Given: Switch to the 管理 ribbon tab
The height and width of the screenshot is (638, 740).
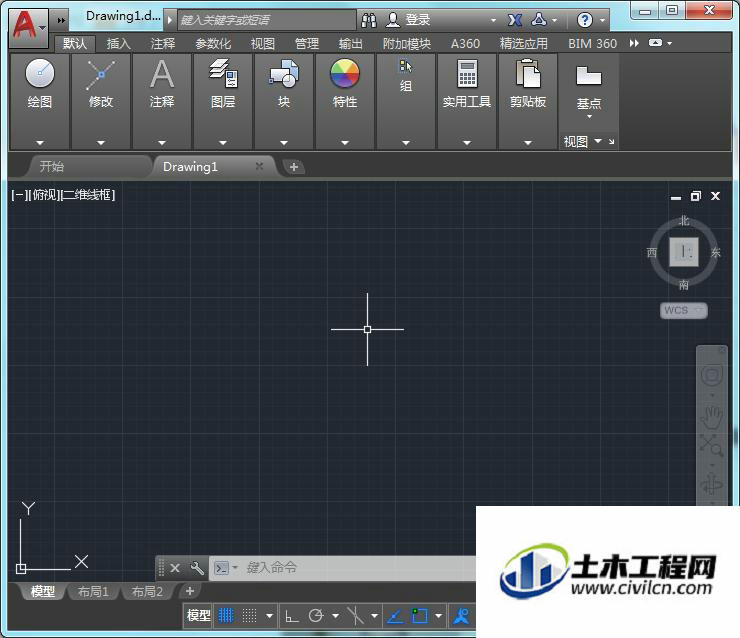Looking at the screenshot, I should coord(307,44).
